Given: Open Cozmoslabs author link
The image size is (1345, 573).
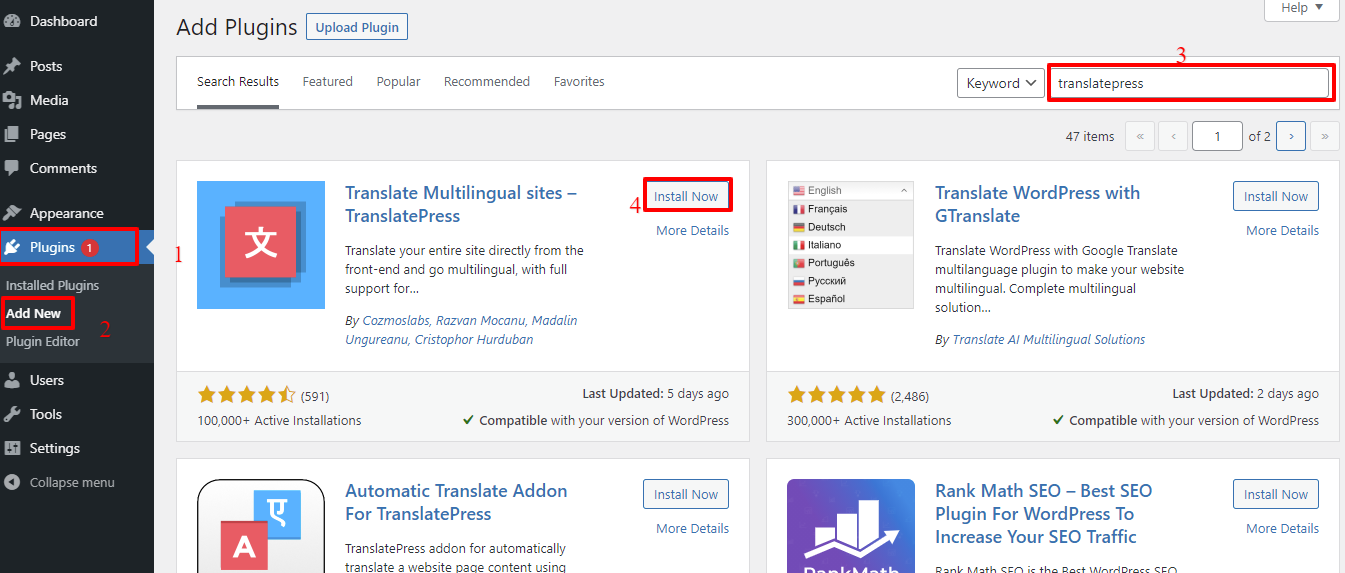Looking at the screenshot, I should (x=396, y=320).
